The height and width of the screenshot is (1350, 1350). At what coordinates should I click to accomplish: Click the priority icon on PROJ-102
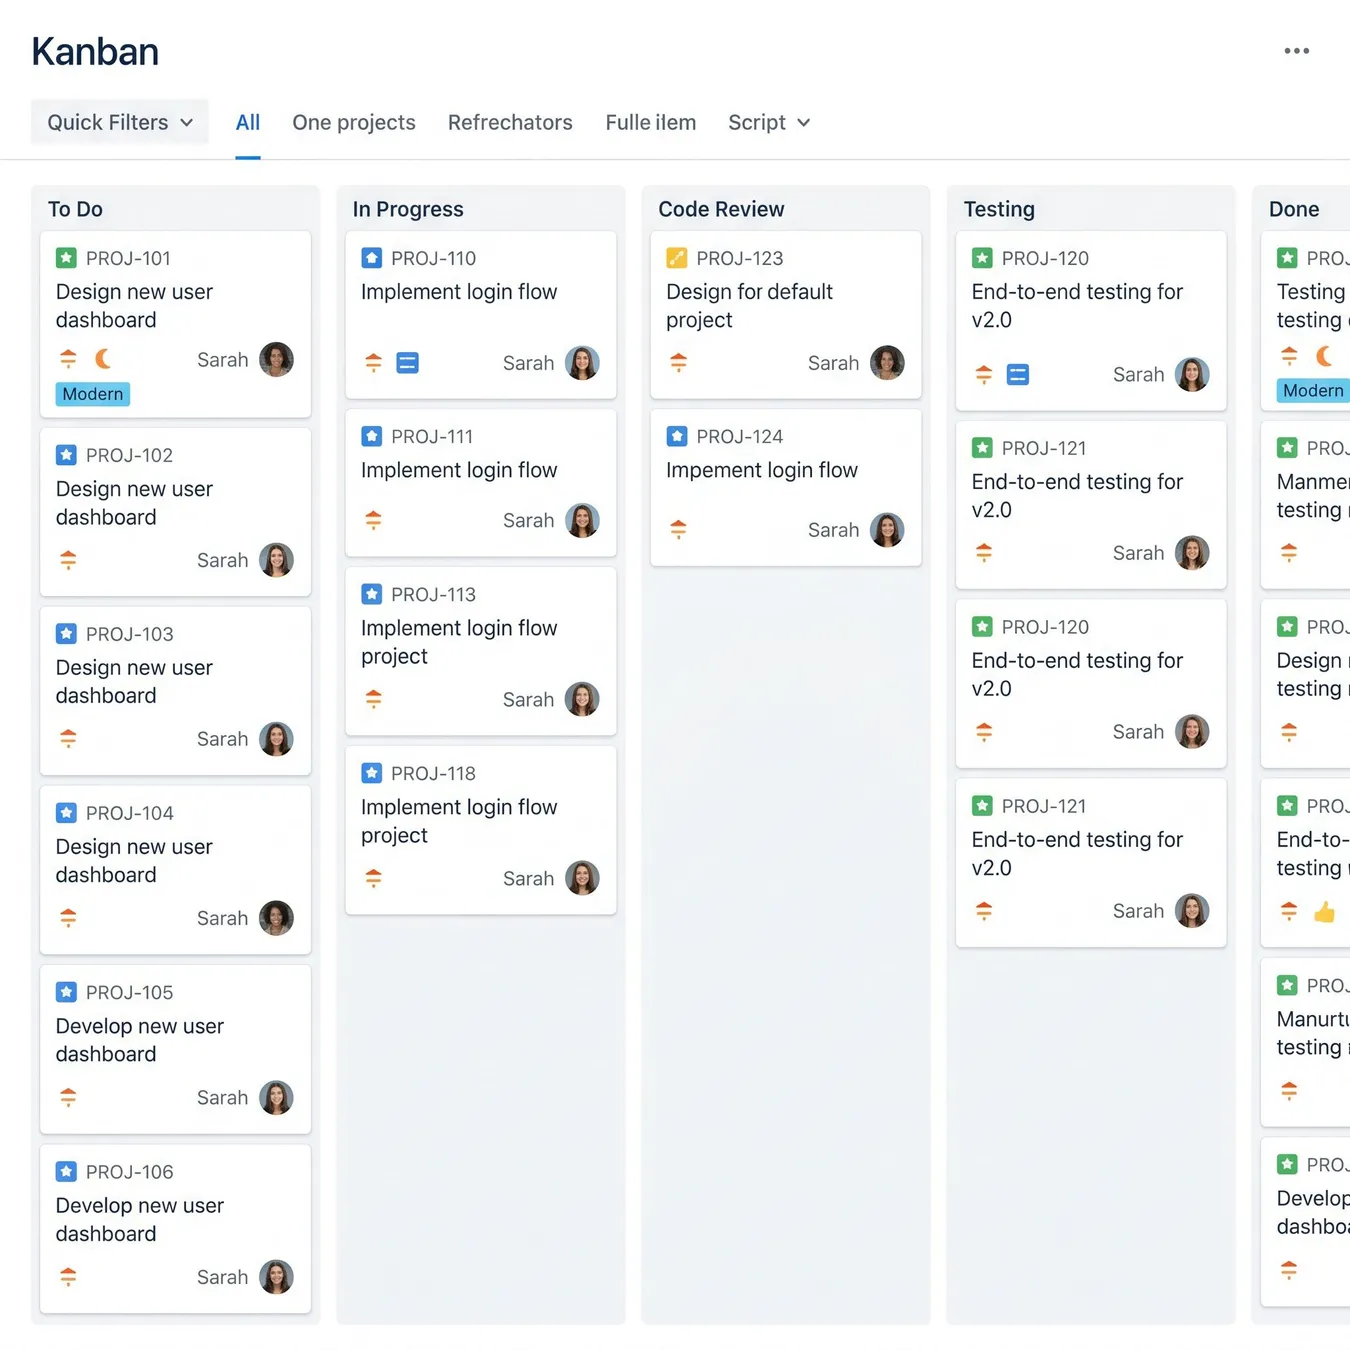point(68,560)
